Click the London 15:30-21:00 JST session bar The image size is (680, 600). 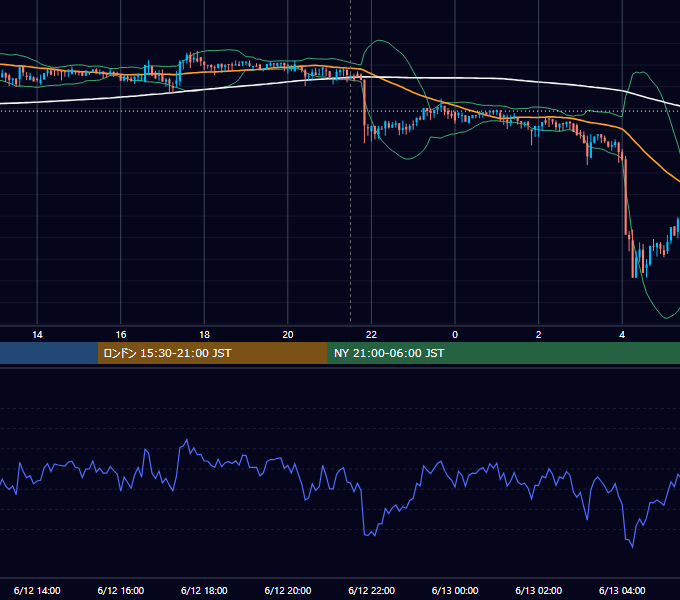point(212,353)
